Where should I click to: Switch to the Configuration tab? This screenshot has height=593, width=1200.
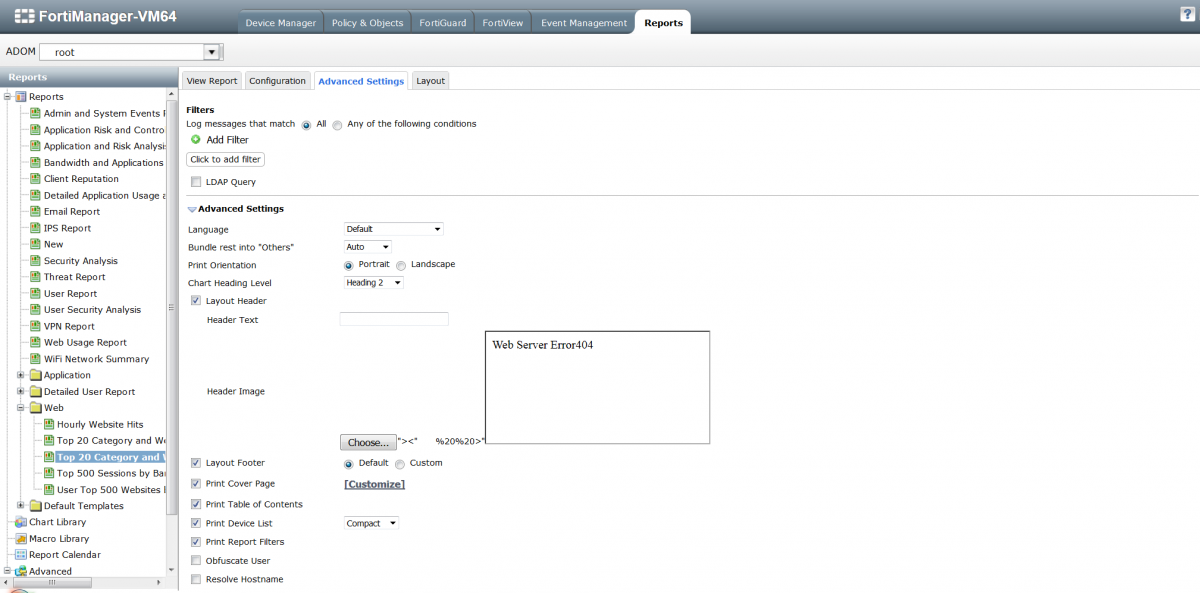tap(277, 81)
